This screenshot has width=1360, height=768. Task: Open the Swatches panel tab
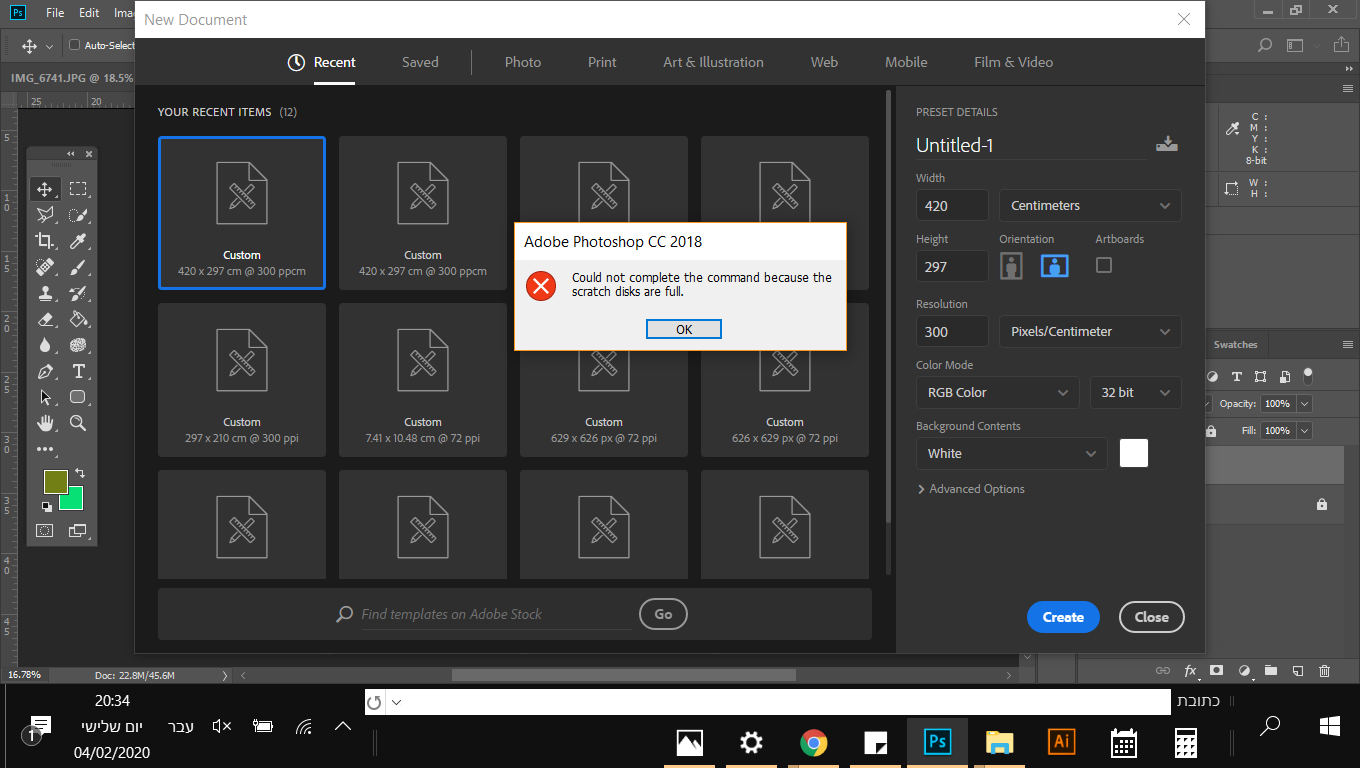(x=1235, y=345)
